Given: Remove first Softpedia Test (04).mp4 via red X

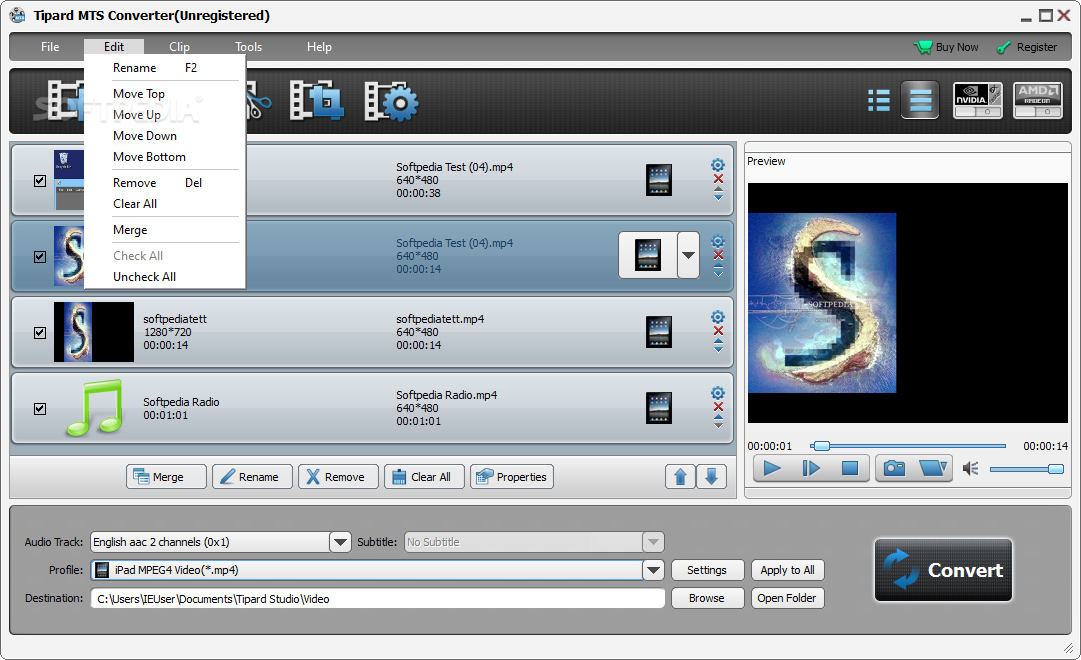Looking at the screenshot, I should coord(718,179).
